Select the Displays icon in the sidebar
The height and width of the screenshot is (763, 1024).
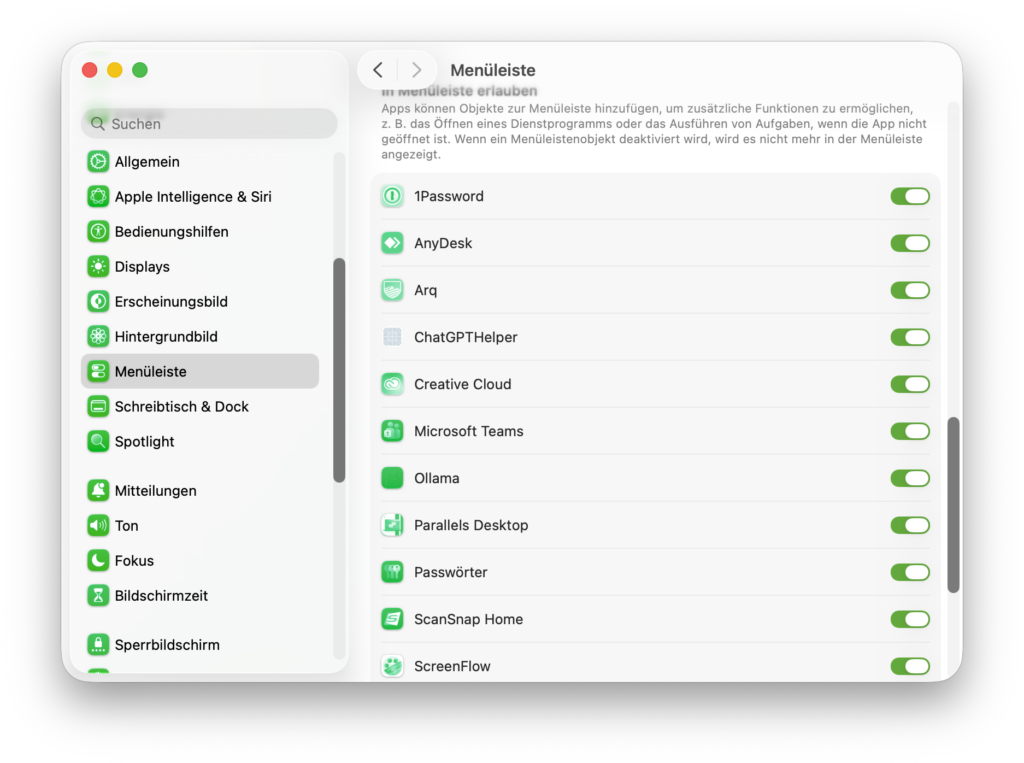pyautogui.click(x=98, y=266)
